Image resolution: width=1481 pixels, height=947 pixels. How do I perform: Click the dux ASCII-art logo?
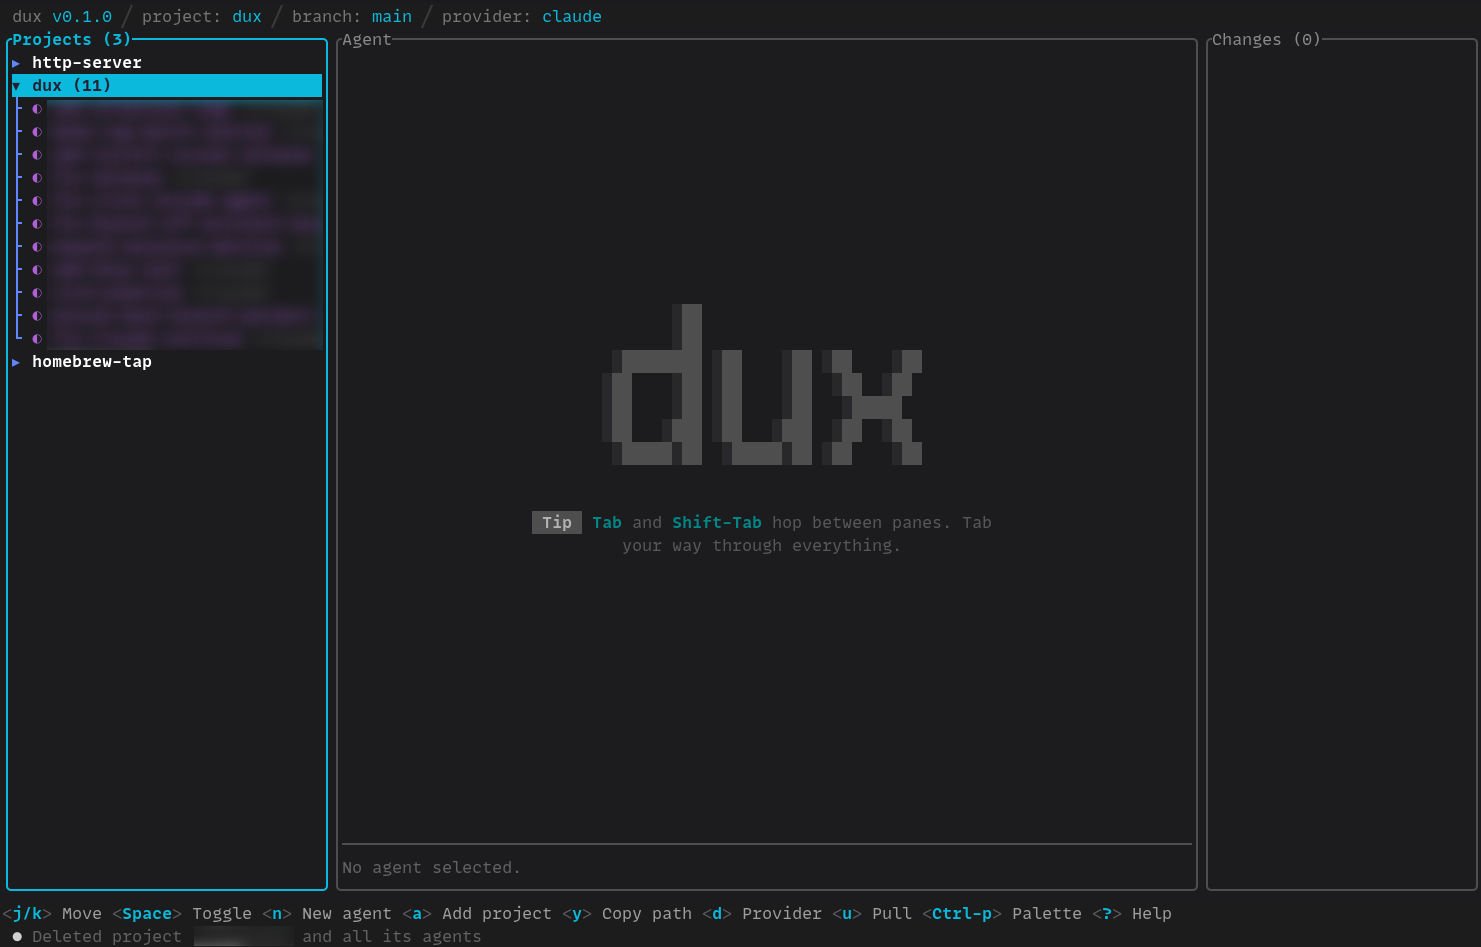(763, 387)
